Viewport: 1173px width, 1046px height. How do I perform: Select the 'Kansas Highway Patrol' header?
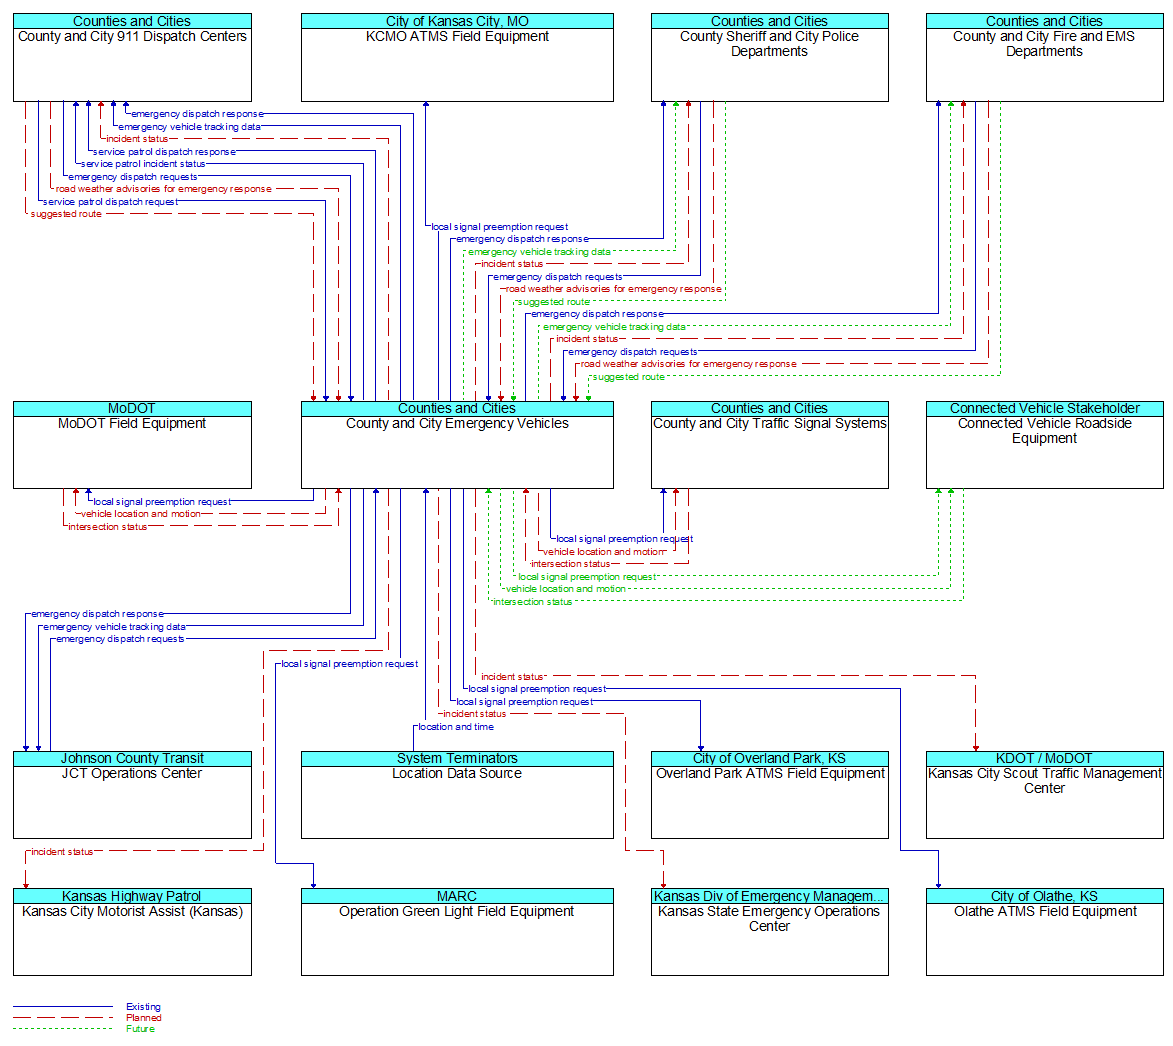(132, 896)
